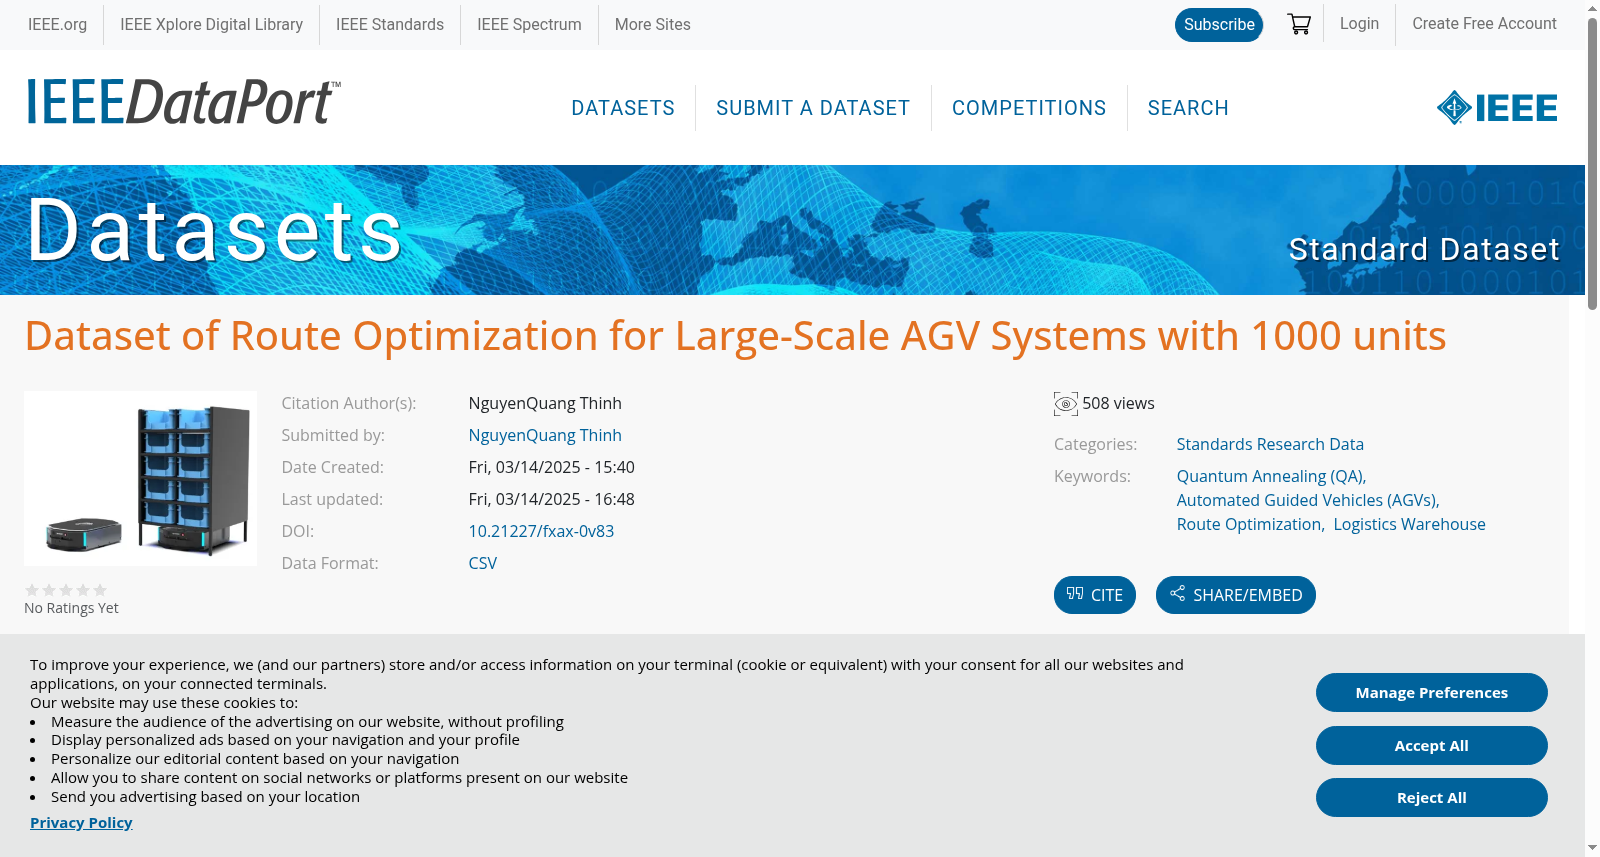Click the CSV data format link

(x=482, y=563)
